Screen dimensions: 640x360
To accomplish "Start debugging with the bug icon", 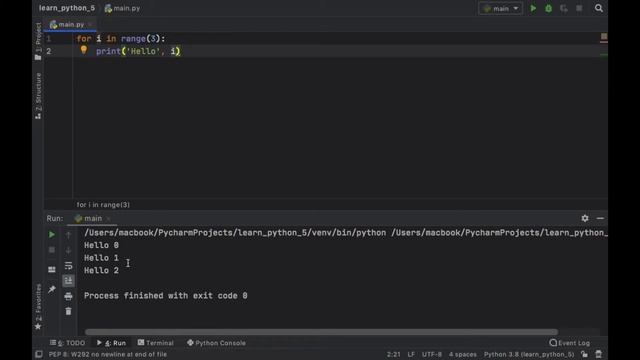I will coord(549,8).
